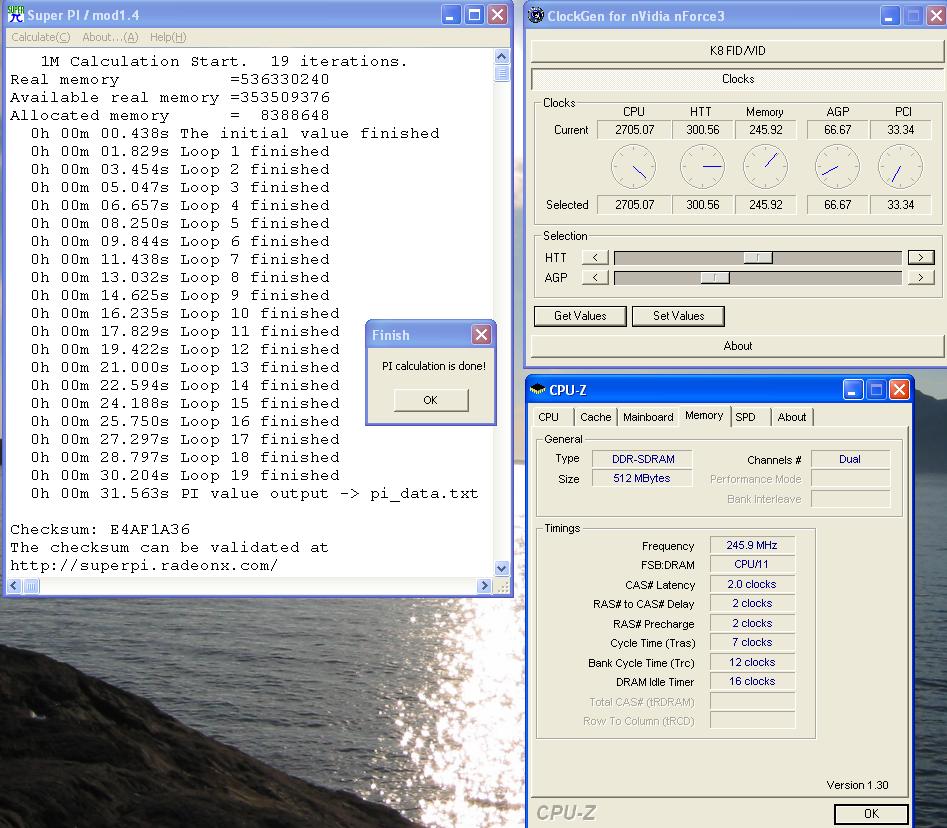947x828 pixels.
Task: Click the PCI clock dial gauge
Action: point(900,167)
